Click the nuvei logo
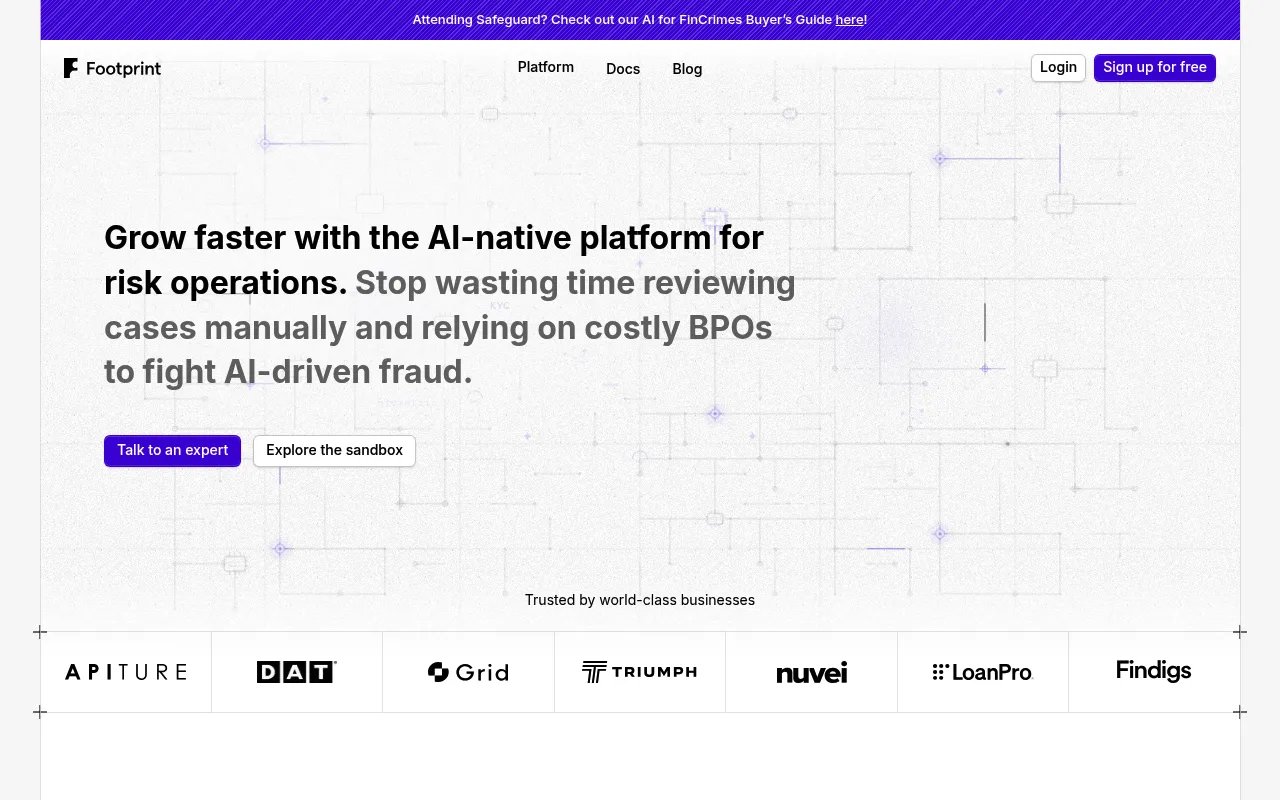 [x=811, y=673]
